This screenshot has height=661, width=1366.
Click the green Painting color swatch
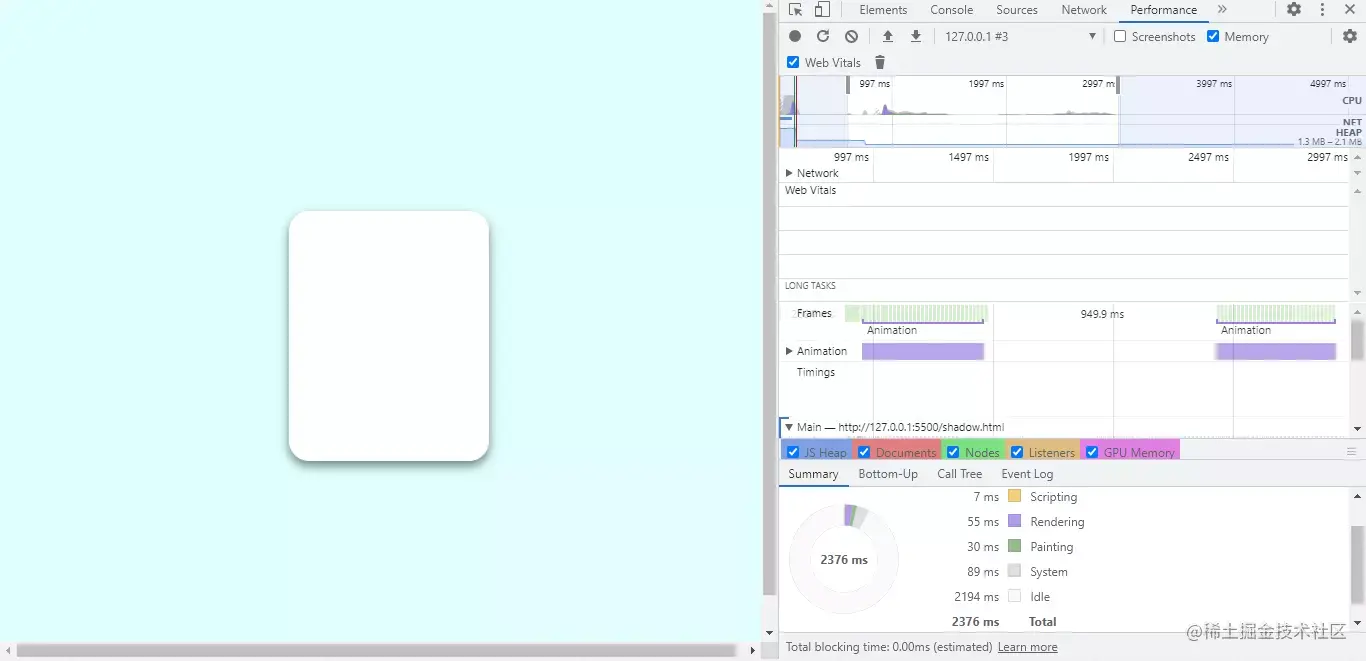[x=1014, y=546]
